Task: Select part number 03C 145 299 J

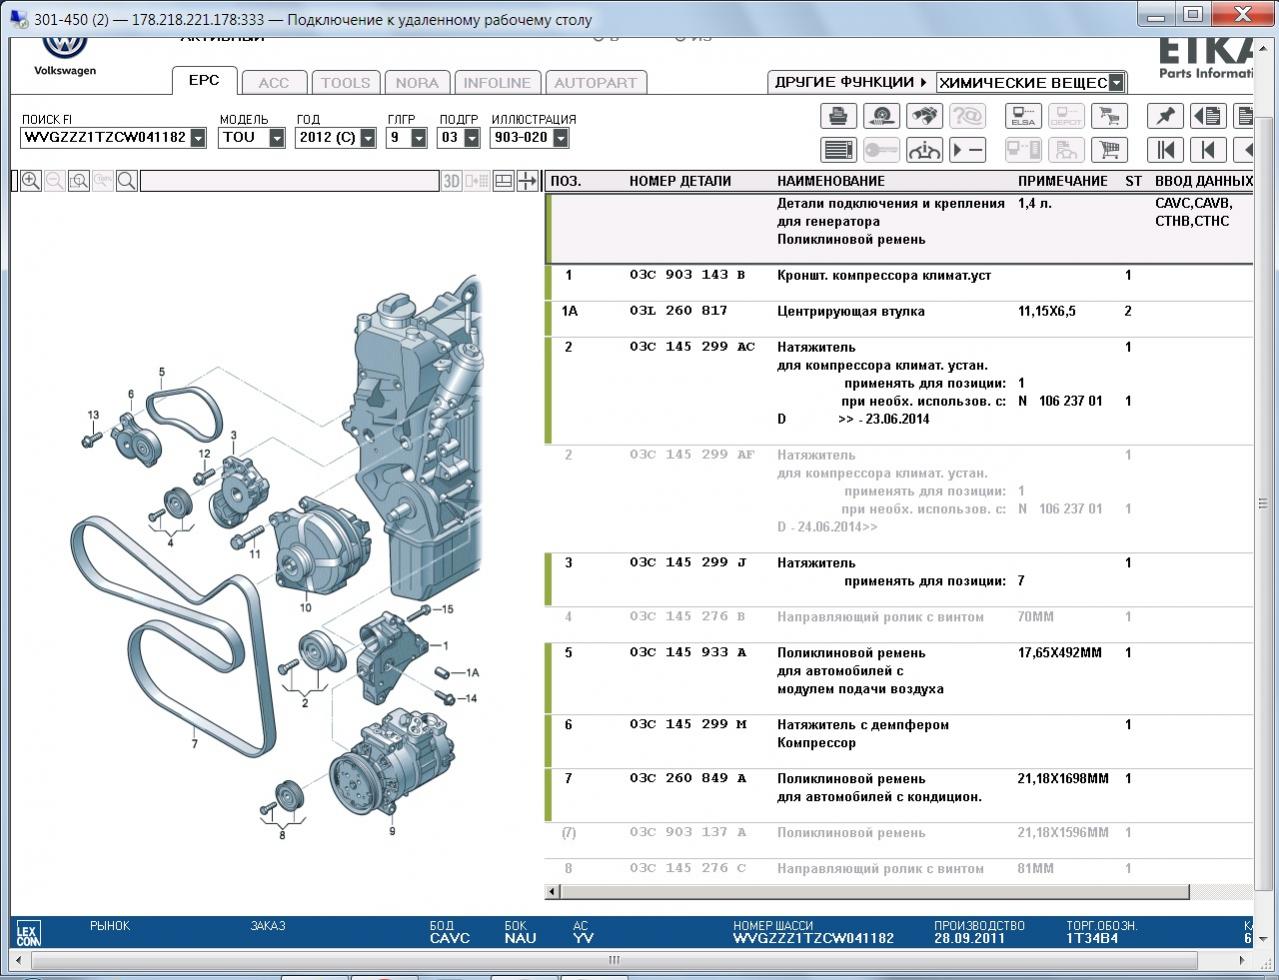Action: pyautogui.click(x=688, y=563)
